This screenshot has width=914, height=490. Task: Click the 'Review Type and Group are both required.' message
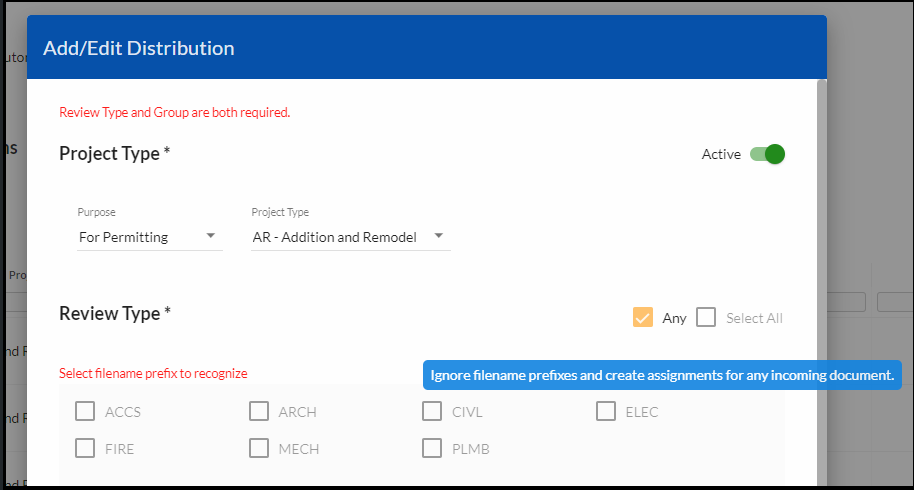coord(174,112)
